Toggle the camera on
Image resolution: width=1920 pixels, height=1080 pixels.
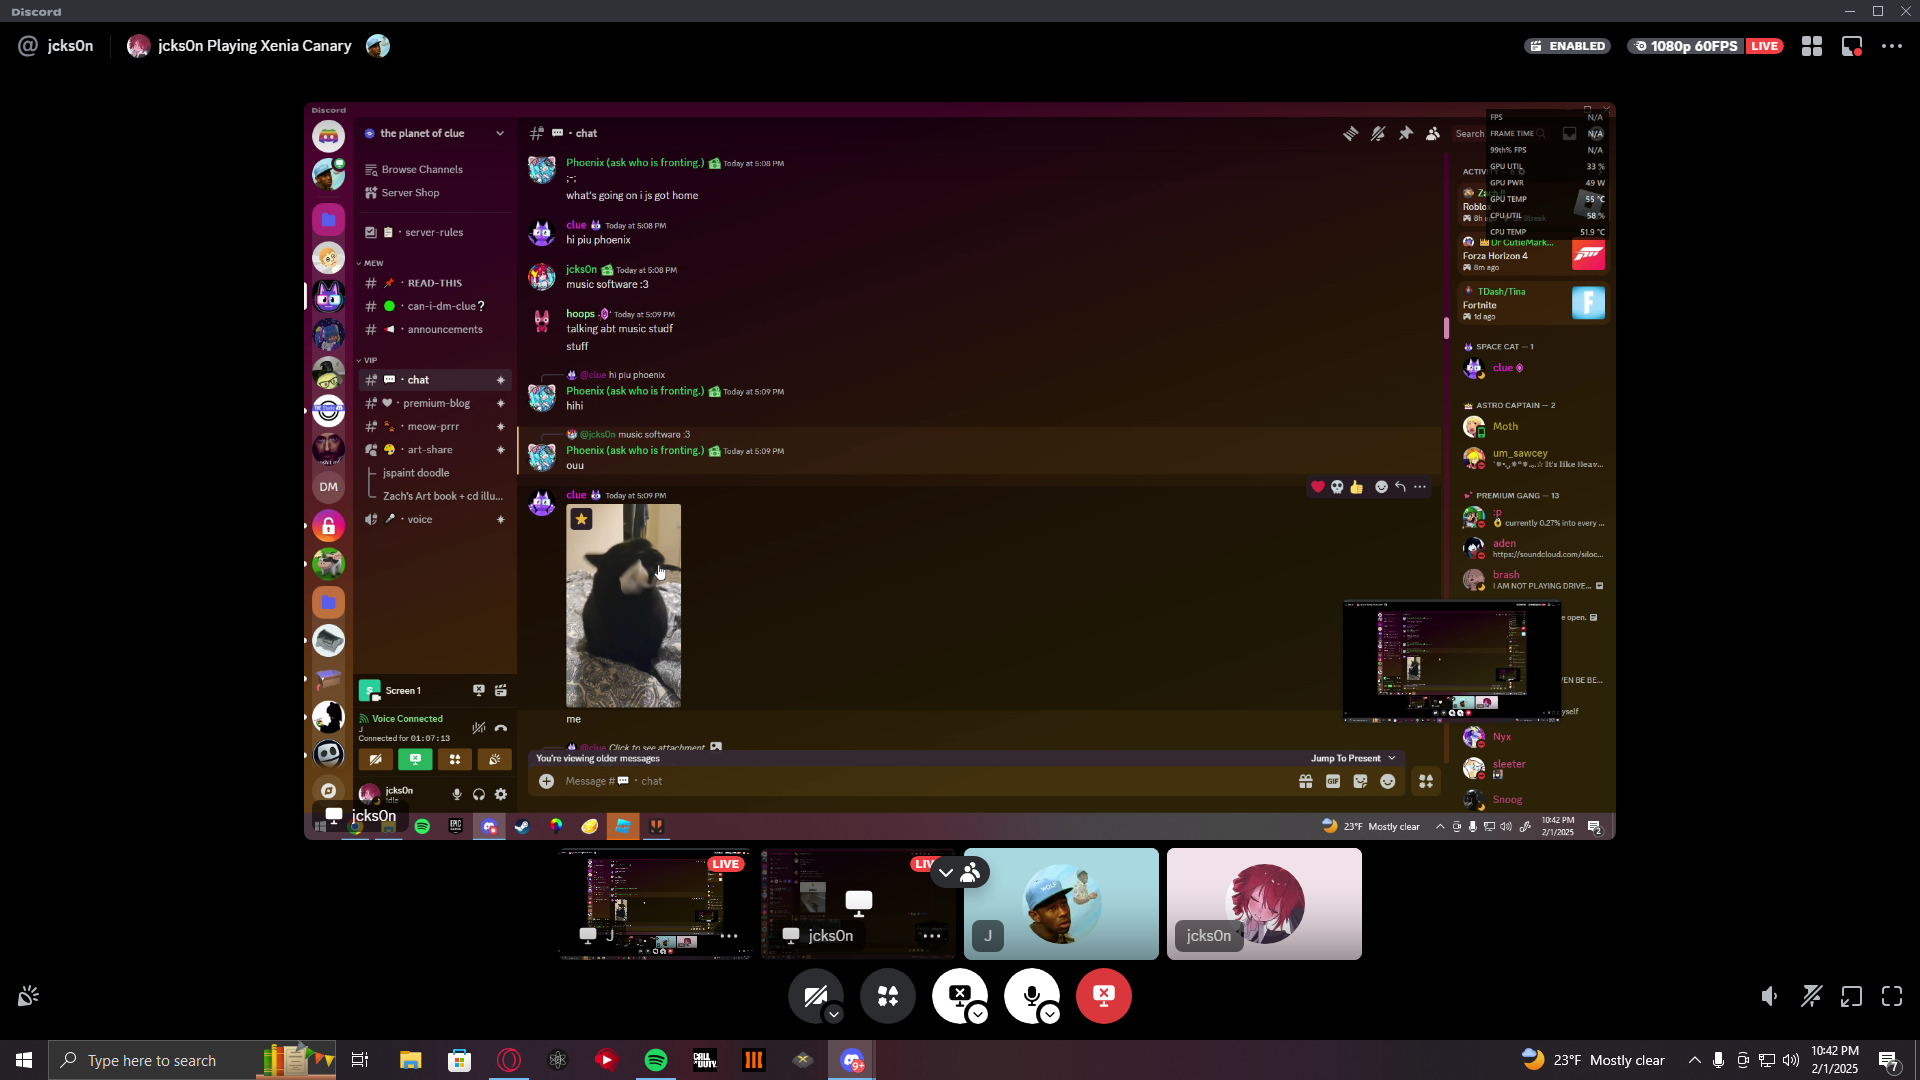tap(814, 996)
